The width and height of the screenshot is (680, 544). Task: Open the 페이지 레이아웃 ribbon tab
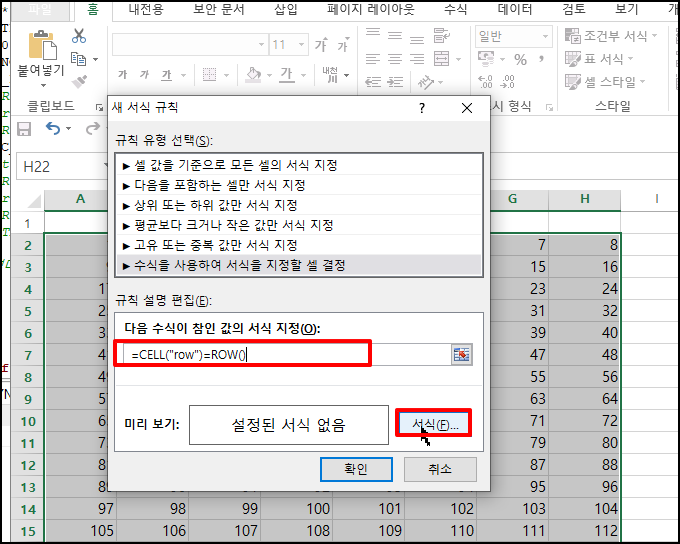click(x=371, y=10)
